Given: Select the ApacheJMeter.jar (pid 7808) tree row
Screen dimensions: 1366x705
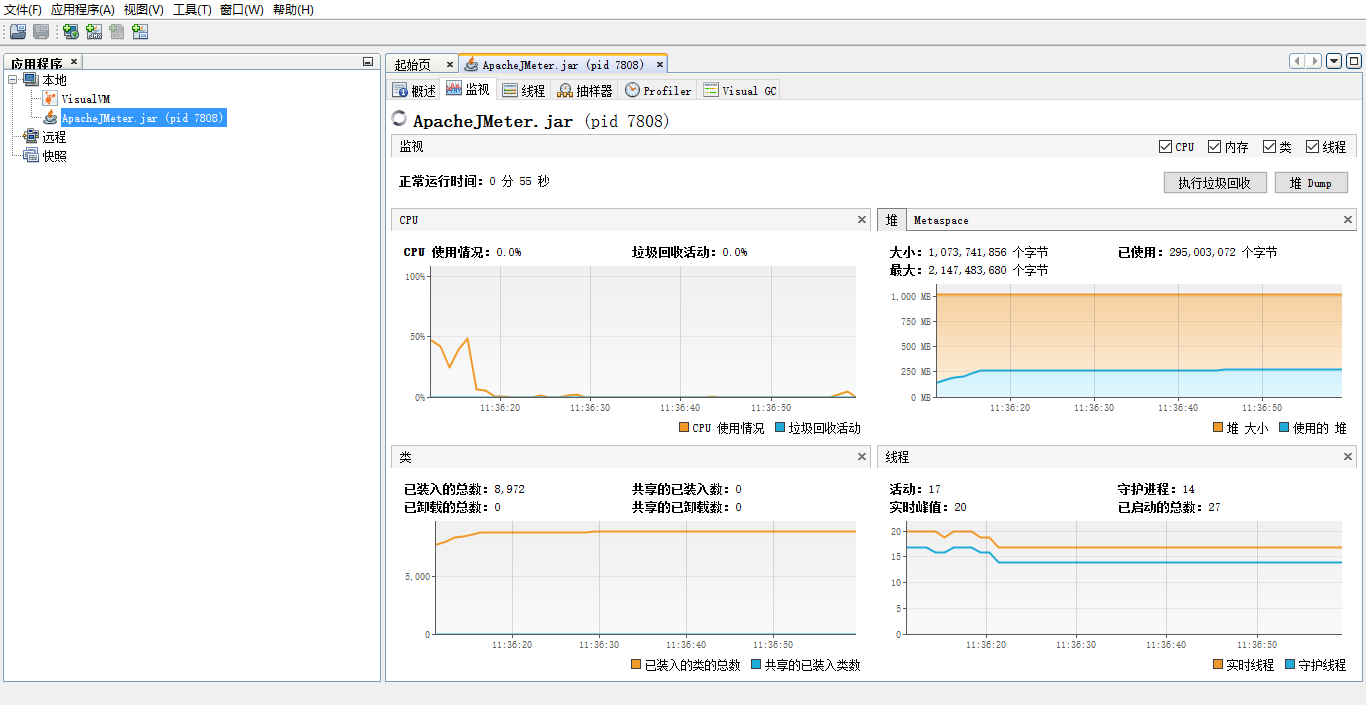Looking at the screenshot, I should [143, 118].
